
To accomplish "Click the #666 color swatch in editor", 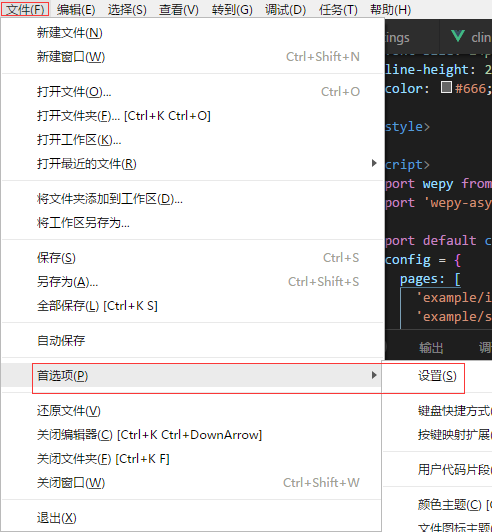I will 446,87.
